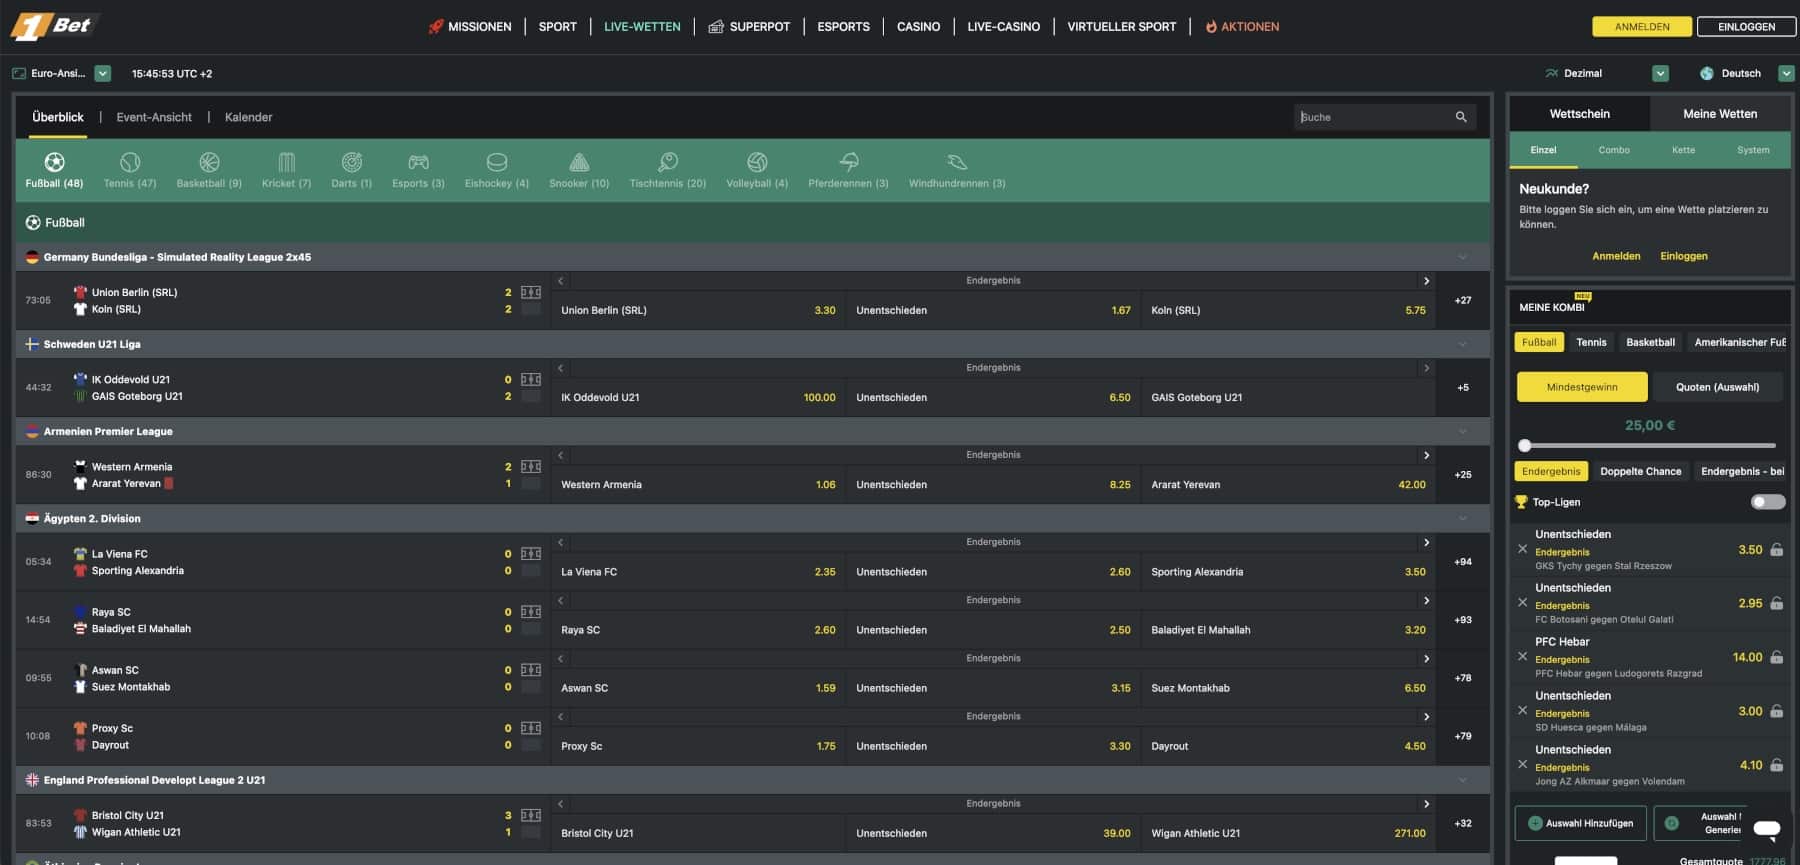Viewport: 1800px width, 865px height.
Task: Click the ANMELDEN button
Action: [x=1642, y=27]
